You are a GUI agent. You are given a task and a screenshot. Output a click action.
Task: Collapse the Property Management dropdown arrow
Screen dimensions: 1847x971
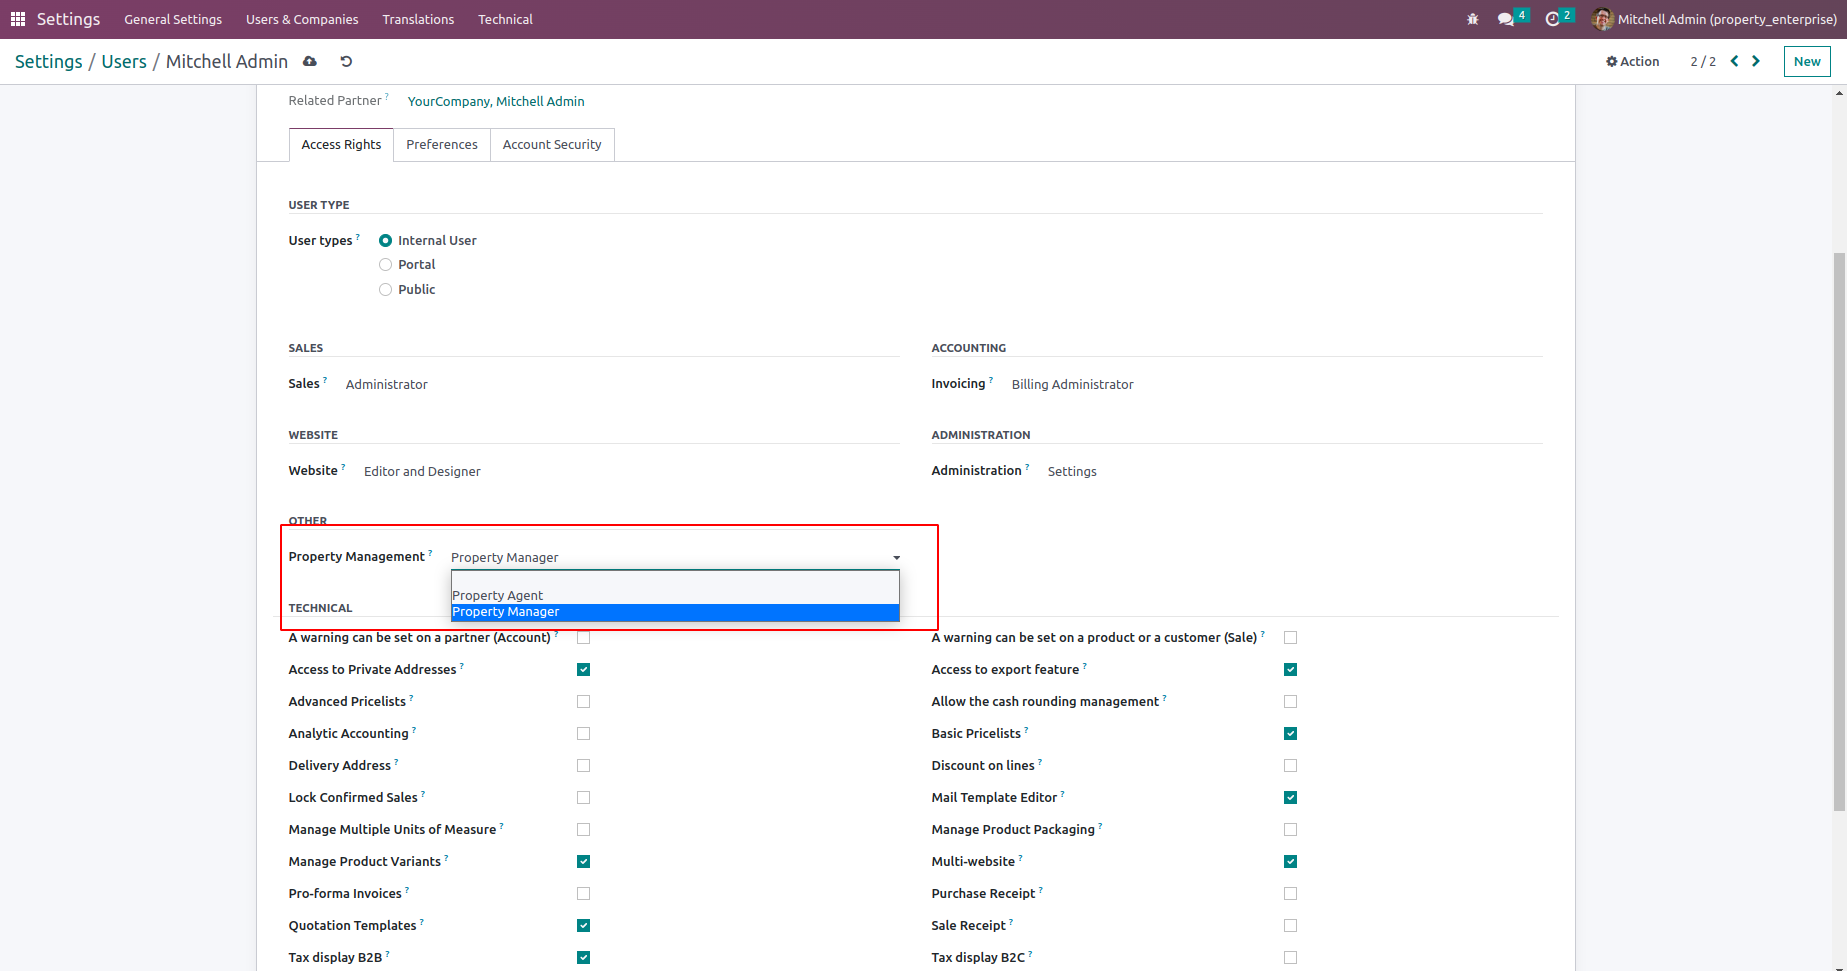point(896,558)
